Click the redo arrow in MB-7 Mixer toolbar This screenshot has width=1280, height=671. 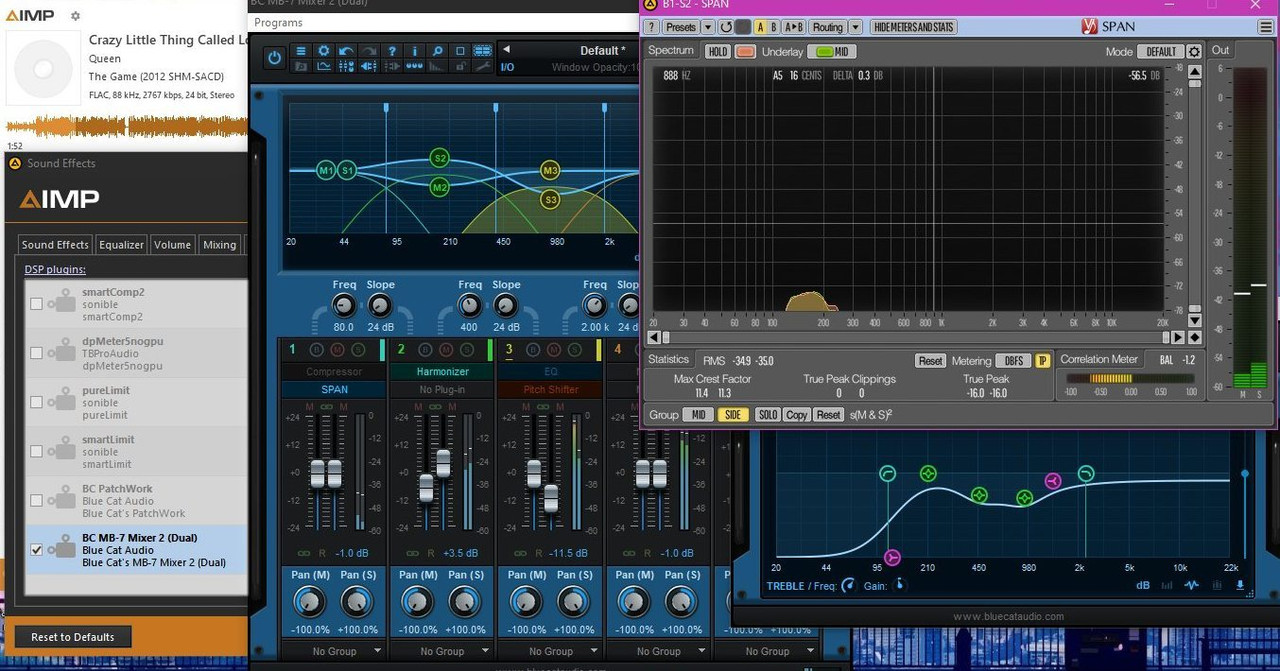pos(368,51)
